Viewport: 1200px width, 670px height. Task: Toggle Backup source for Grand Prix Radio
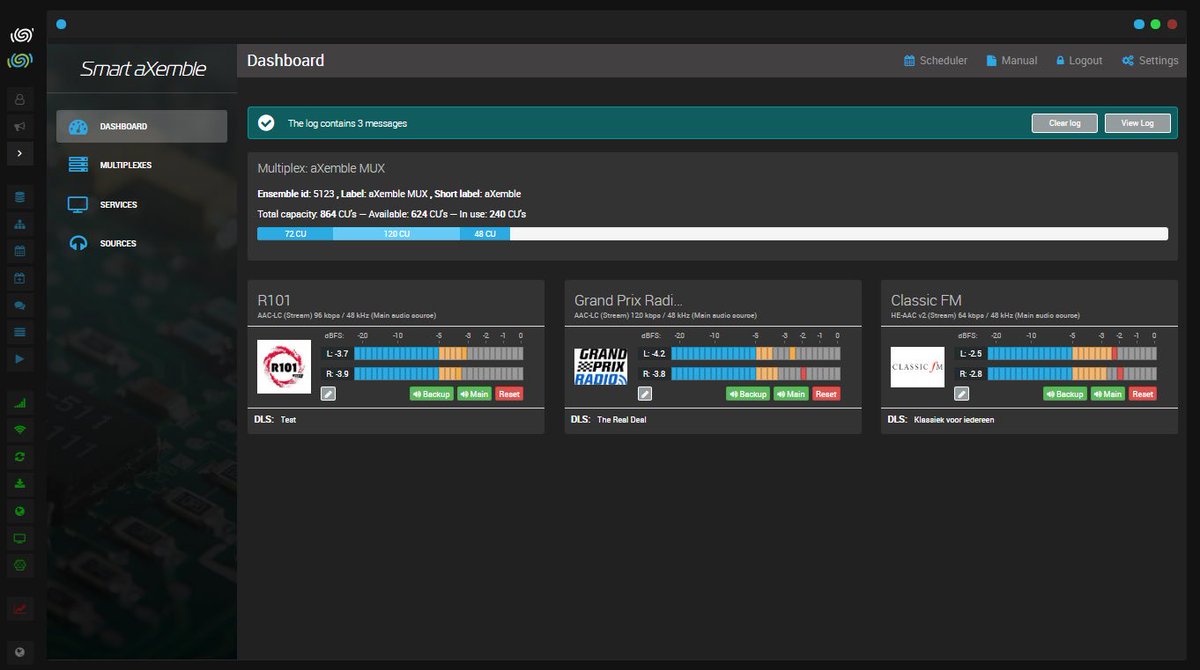(x=747, y=394)
